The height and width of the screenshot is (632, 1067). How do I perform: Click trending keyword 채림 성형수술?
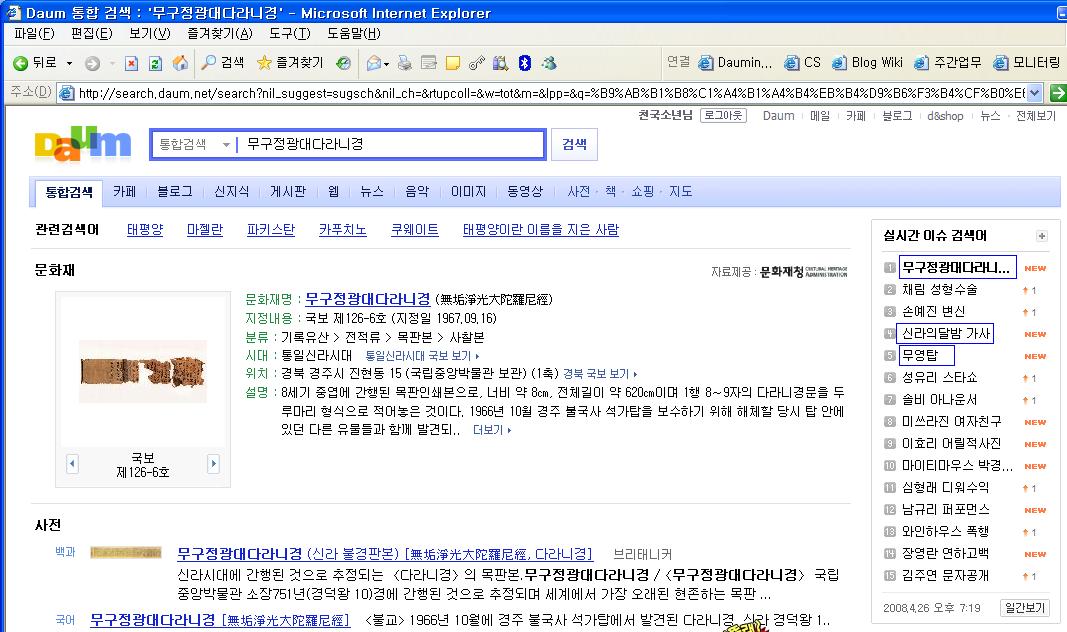(x=939, y=290)
